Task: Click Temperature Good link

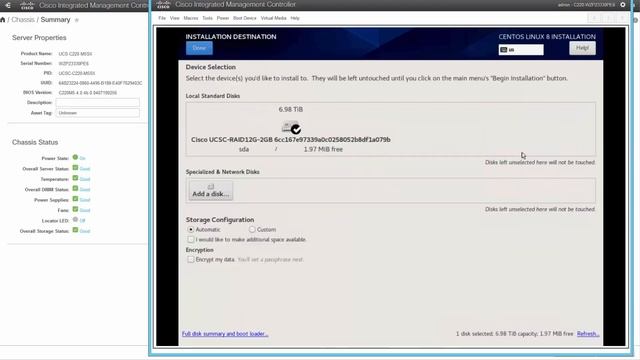Action: [x=85, y=179]
